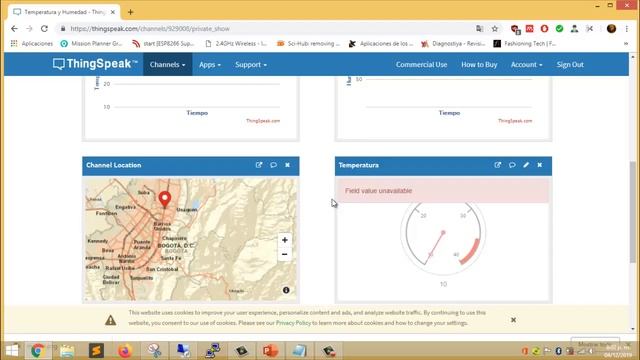Open PowerPoint from the taskbar

click(x=270, y=351)
